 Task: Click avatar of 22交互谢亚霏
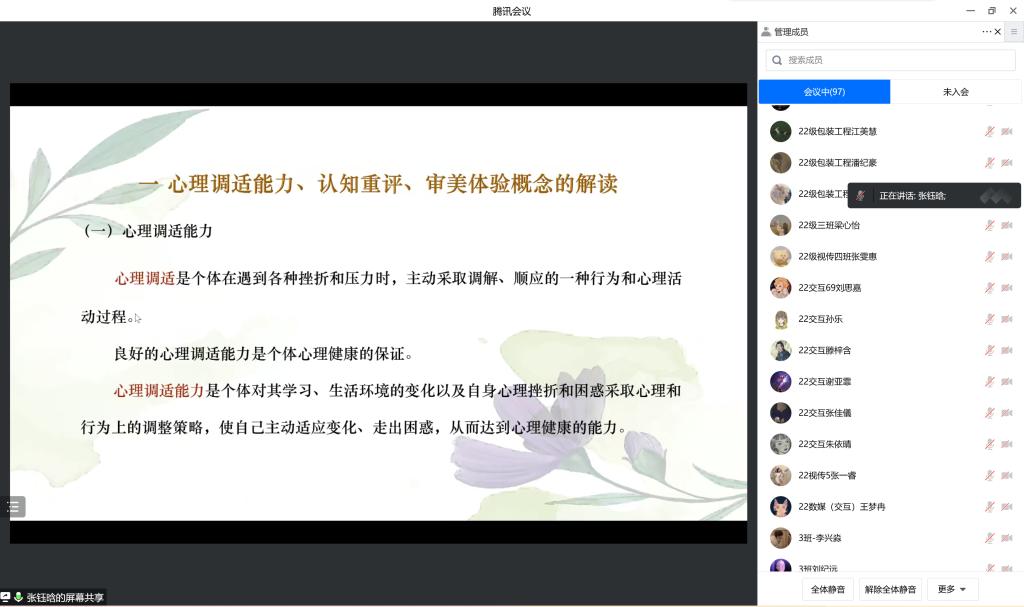780,381
